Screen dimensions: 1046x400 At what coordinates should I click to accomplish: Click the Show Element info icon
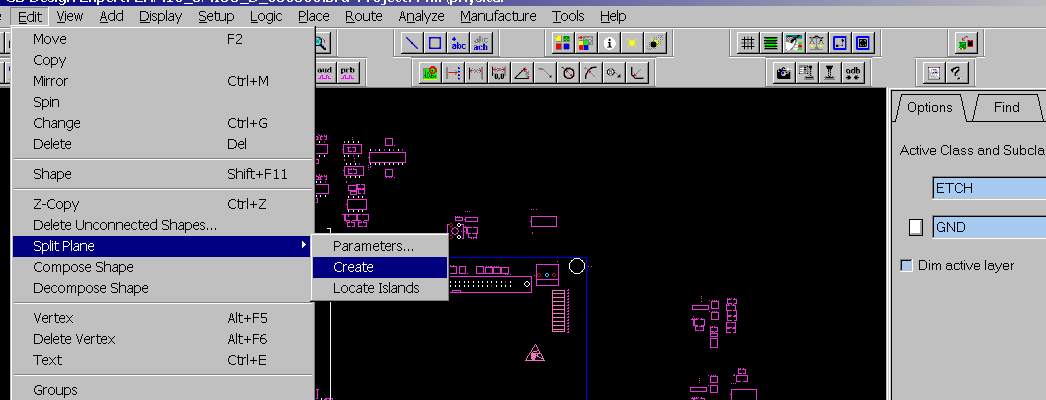[609, 43]
